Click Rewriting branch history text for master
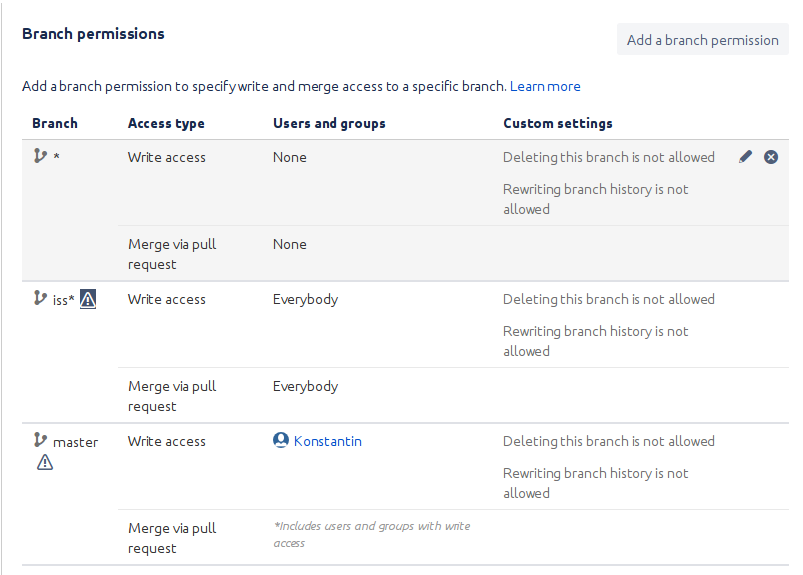This screenshot has height=575, width=803. click(596, 483)
